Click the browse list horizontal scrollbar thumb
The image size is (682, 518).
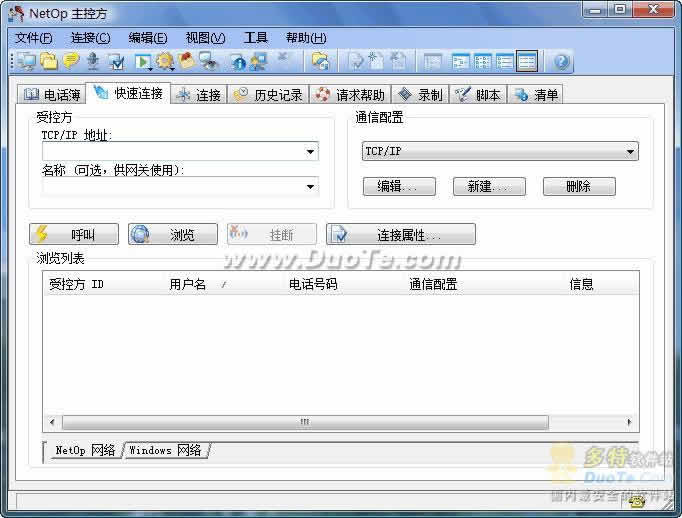tap(305, 422)
